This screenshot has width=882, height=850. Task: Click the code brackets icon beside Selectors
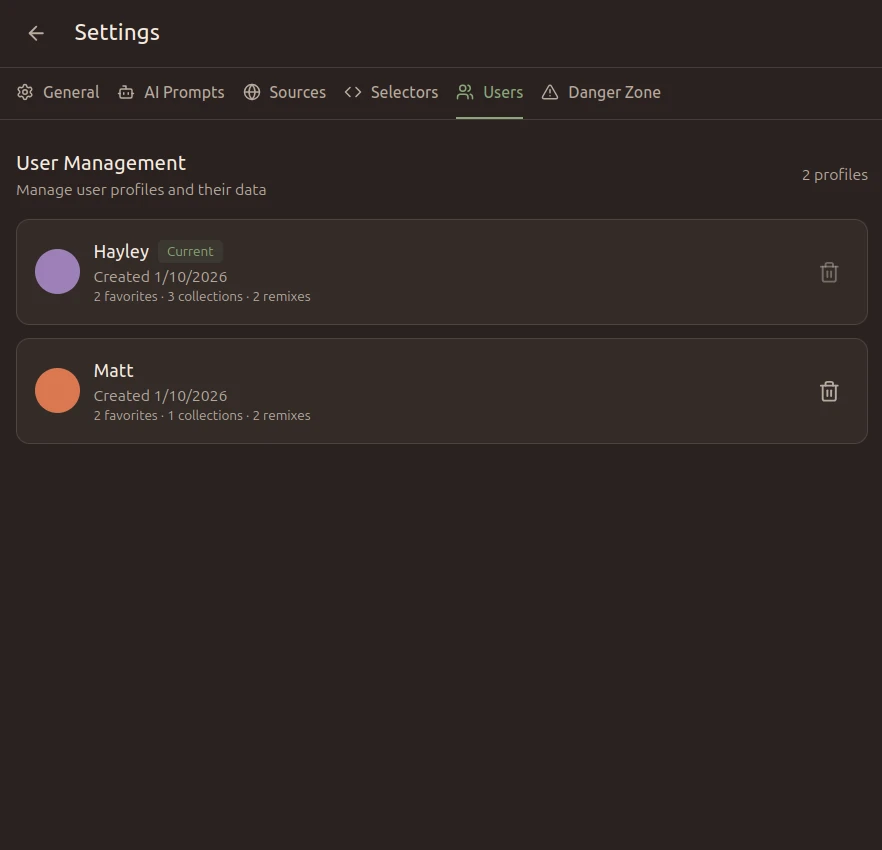(352, 92)
